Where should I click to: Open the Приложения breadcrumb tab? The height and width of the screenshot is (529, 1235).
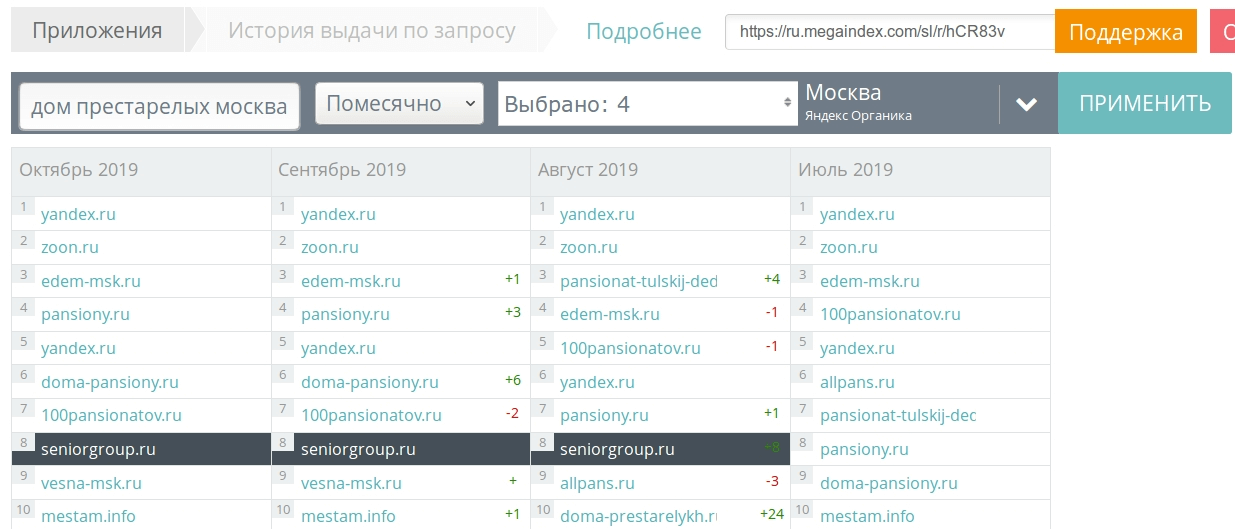(x=97, y=31)
